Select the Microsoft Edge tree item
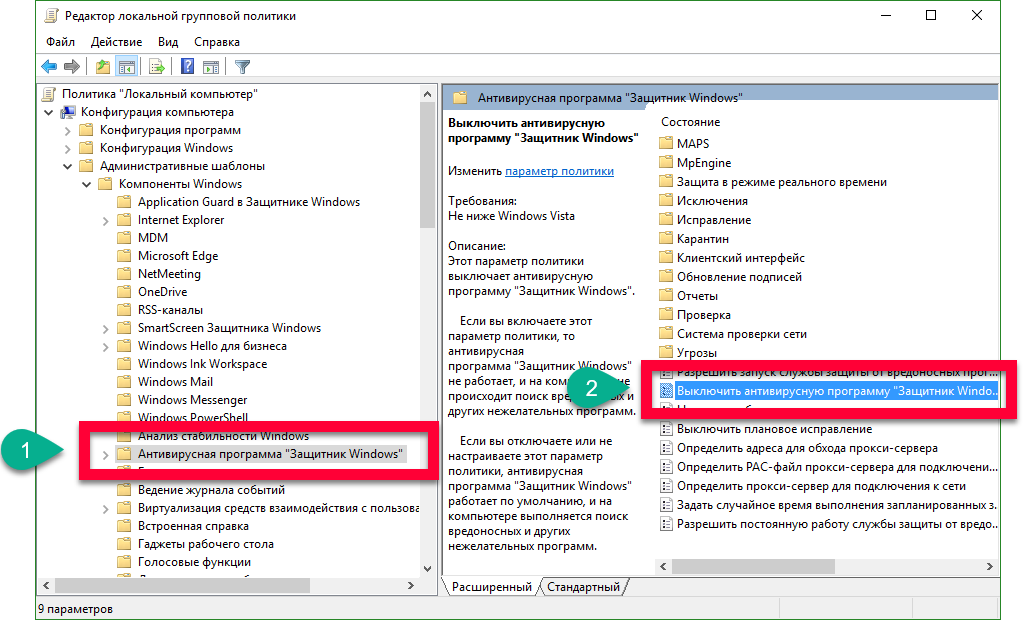 pos(177,256)
